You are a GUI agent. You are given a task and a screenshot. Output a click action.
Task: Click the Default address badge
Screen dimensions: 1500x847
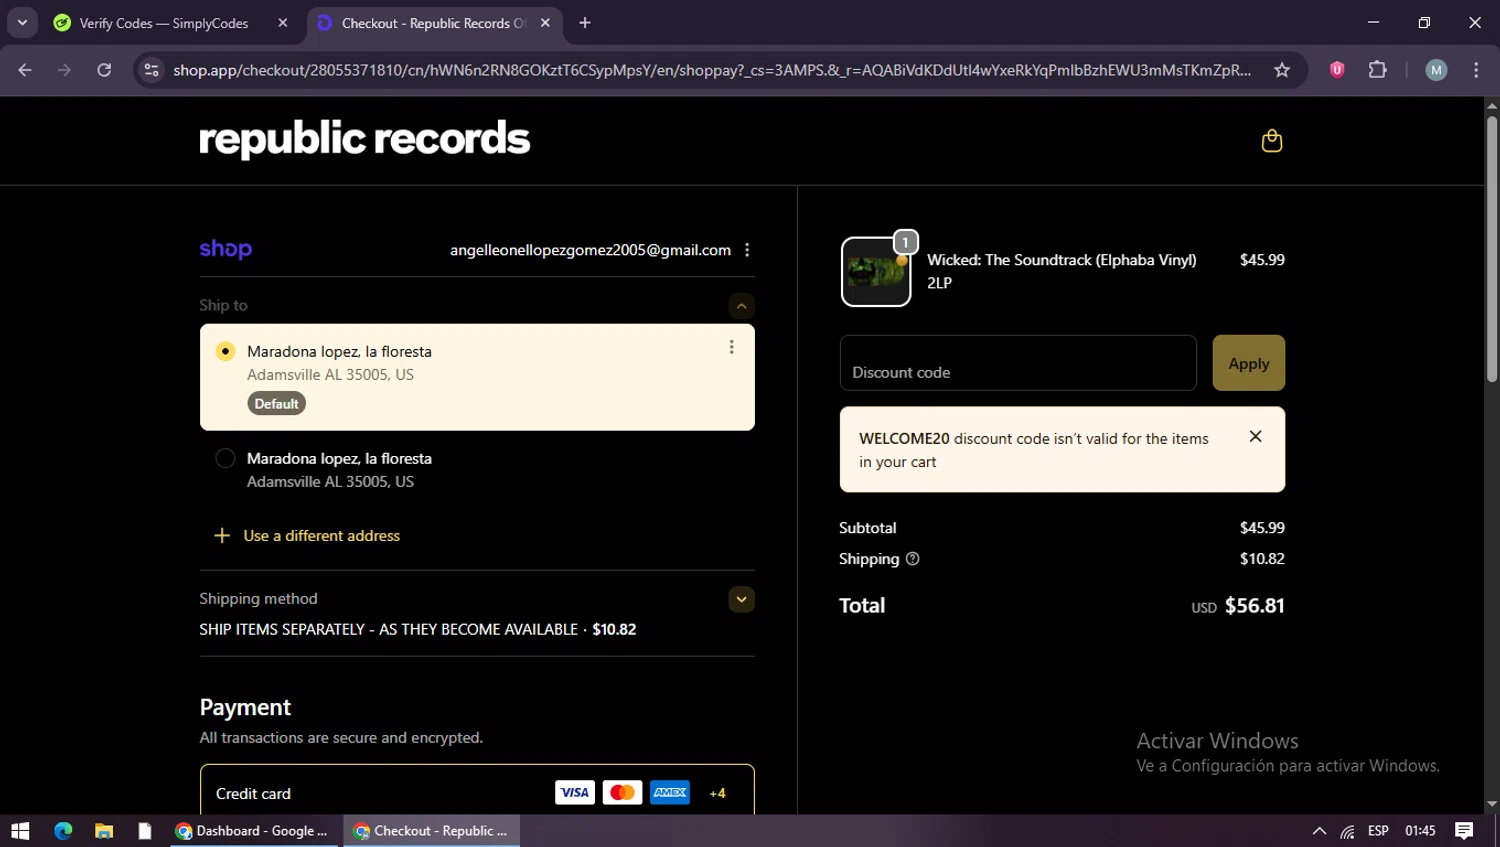click(x=276, y=404)
